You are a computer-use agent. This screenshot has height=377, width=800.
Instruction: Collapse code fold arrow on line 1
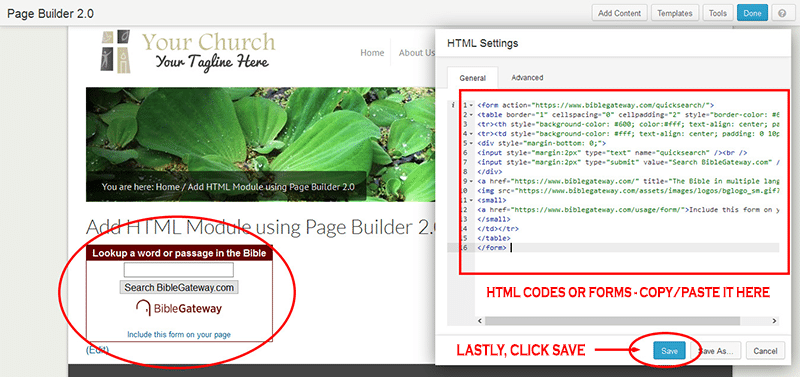471,105
